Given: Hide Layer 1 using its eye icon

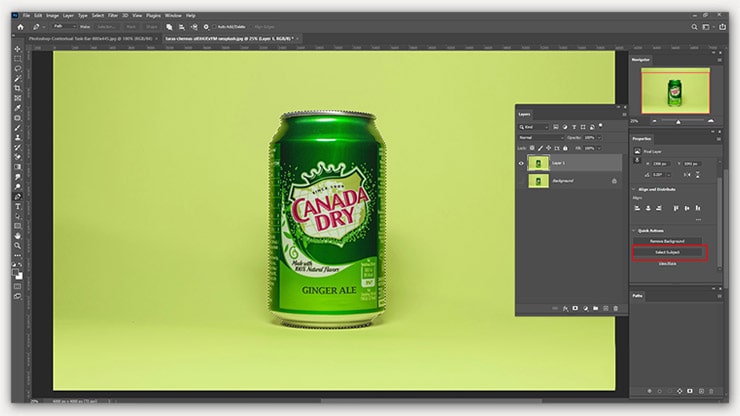Looking at the screenshot, I should (523, 162).
